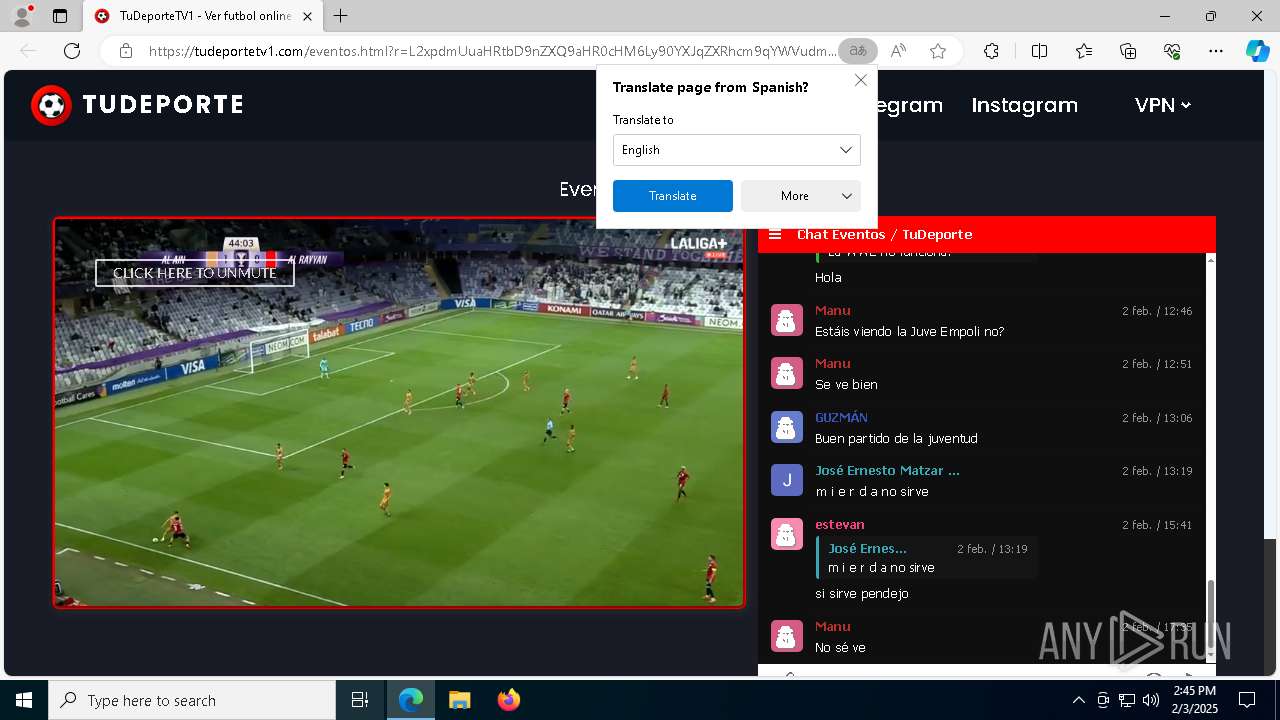Click message 'Estáis viendo la Juve Empoli no?'
Viewport: 1280px width, 720px height.
pos(909,331)
